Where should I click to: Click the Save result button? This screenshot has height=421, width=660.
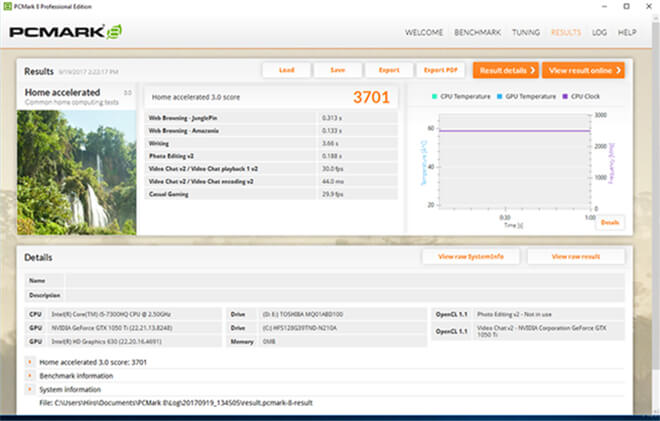coord(338,70)
